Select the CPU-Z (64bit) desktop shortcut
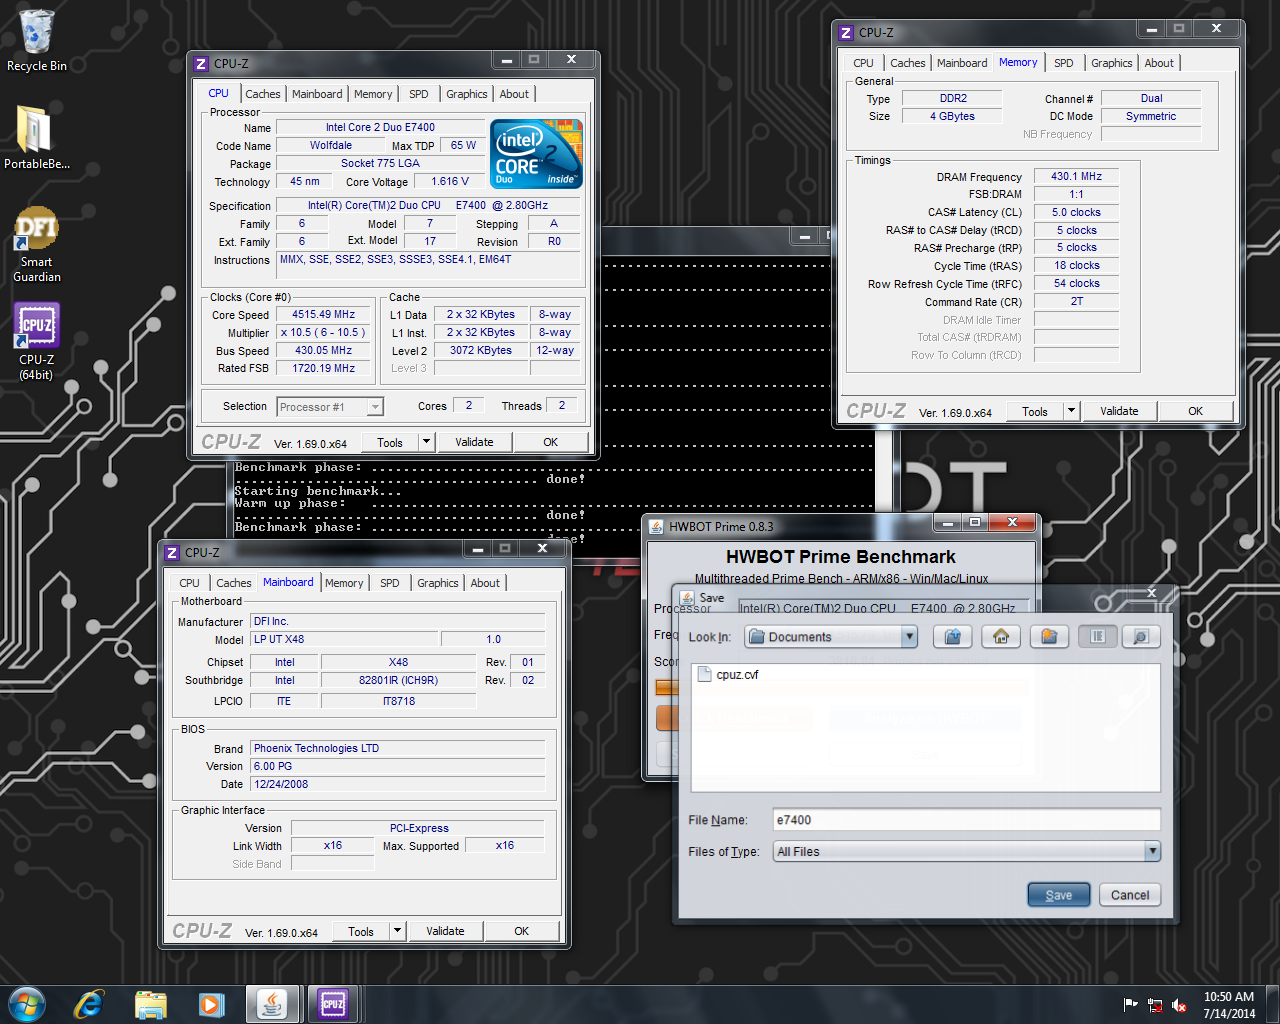 37,342
